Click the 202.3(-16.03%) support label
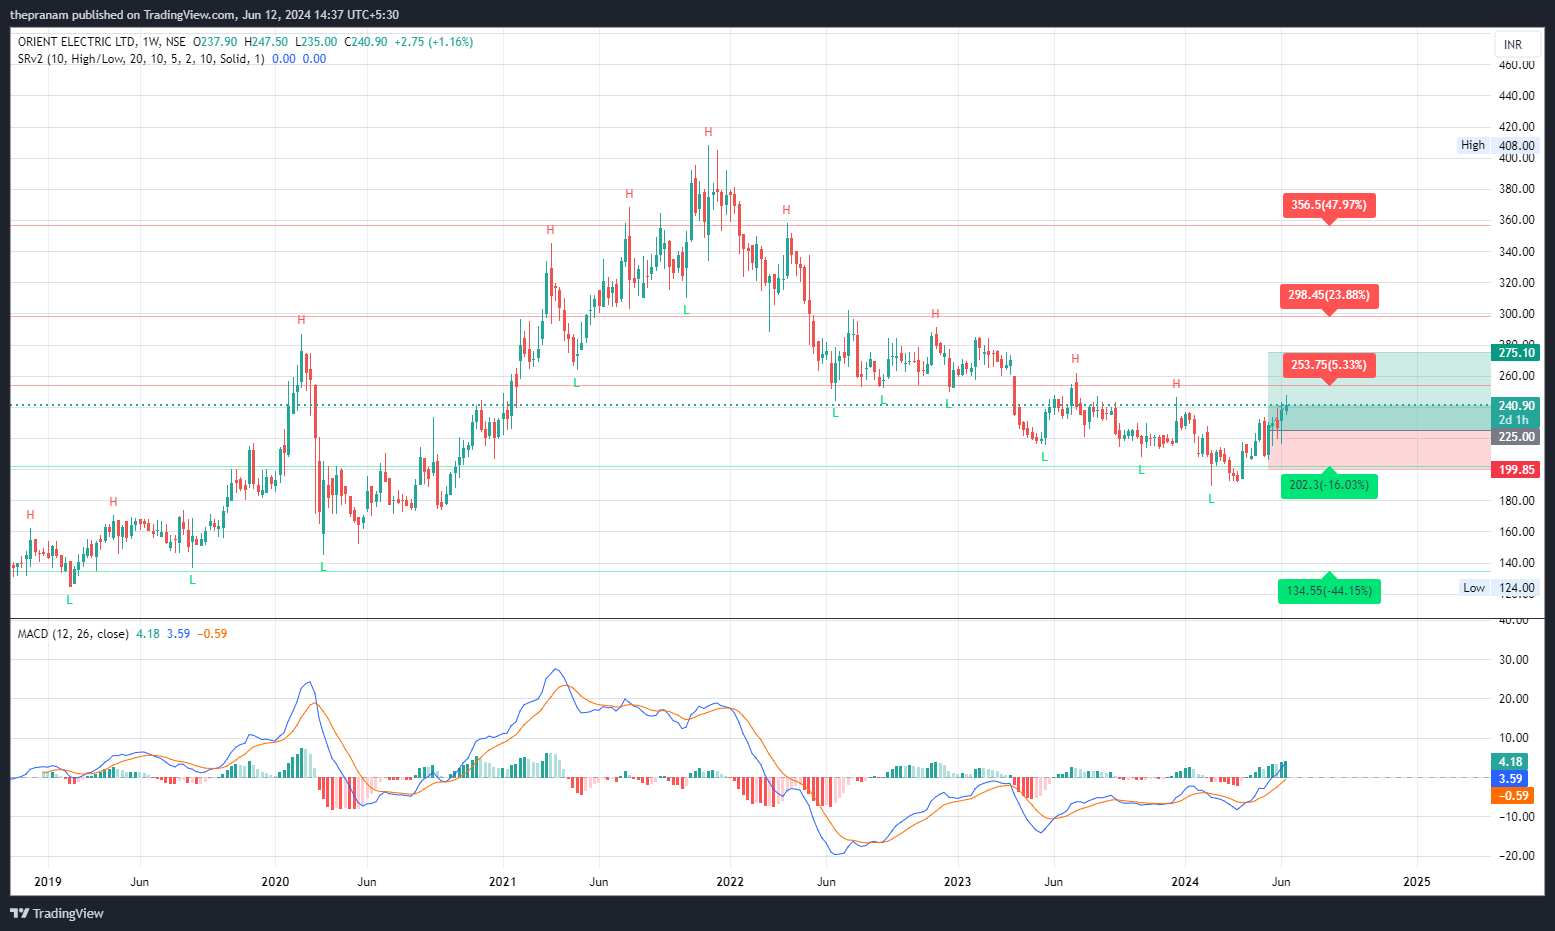1555x931 pixels. point(1329,484)
